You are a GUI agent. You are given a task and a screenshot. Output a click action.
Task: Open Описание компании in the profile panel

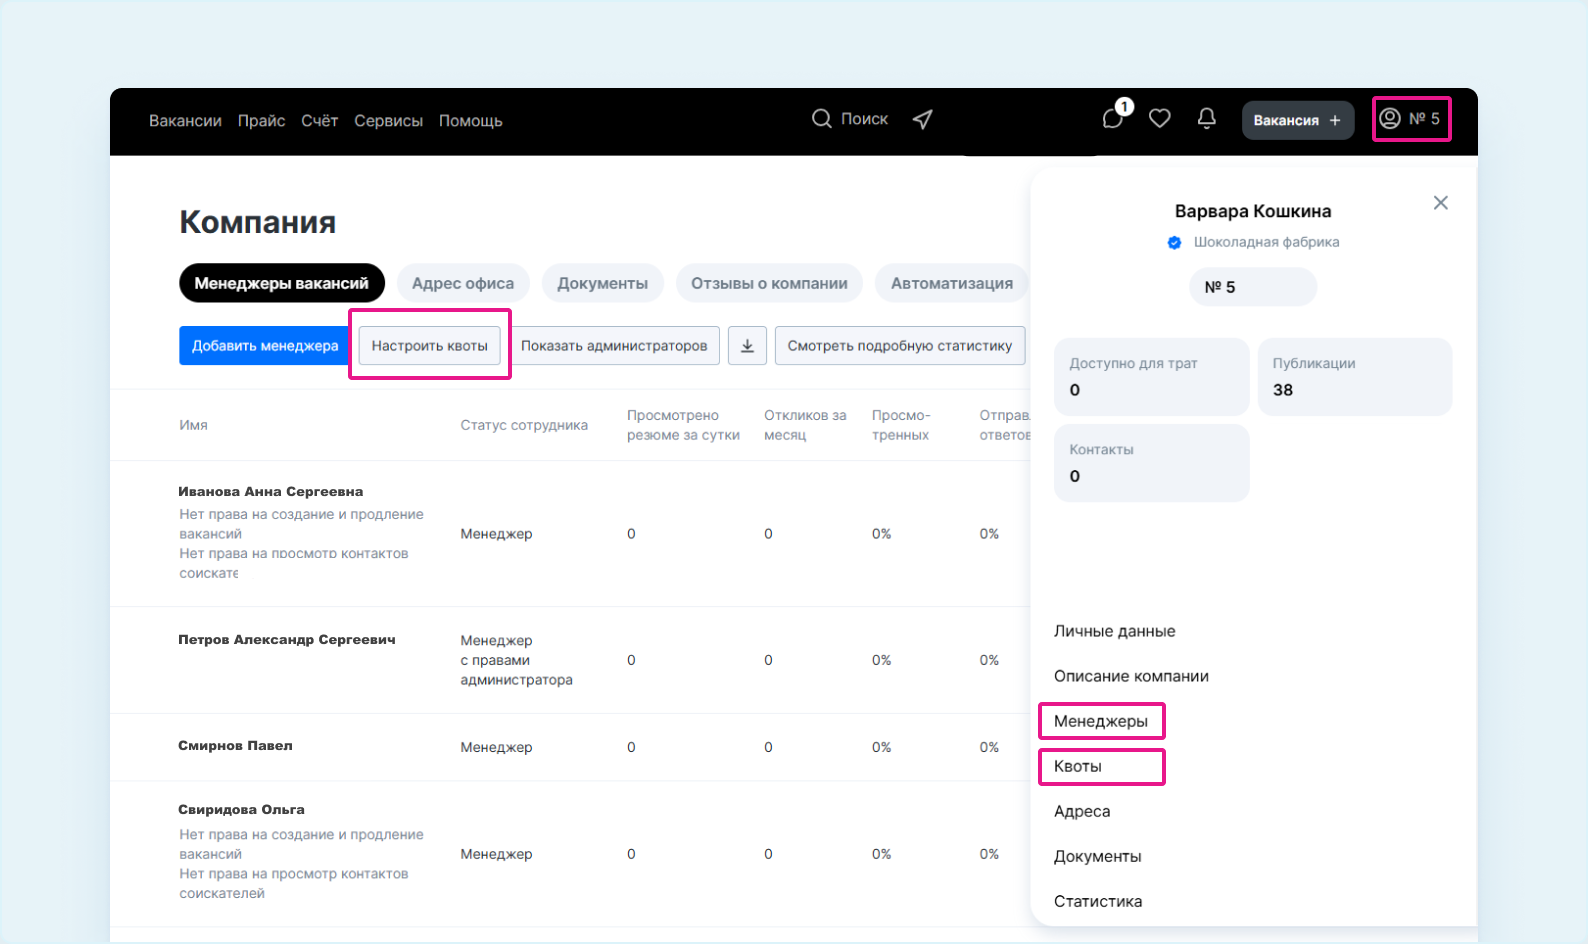1131,676
